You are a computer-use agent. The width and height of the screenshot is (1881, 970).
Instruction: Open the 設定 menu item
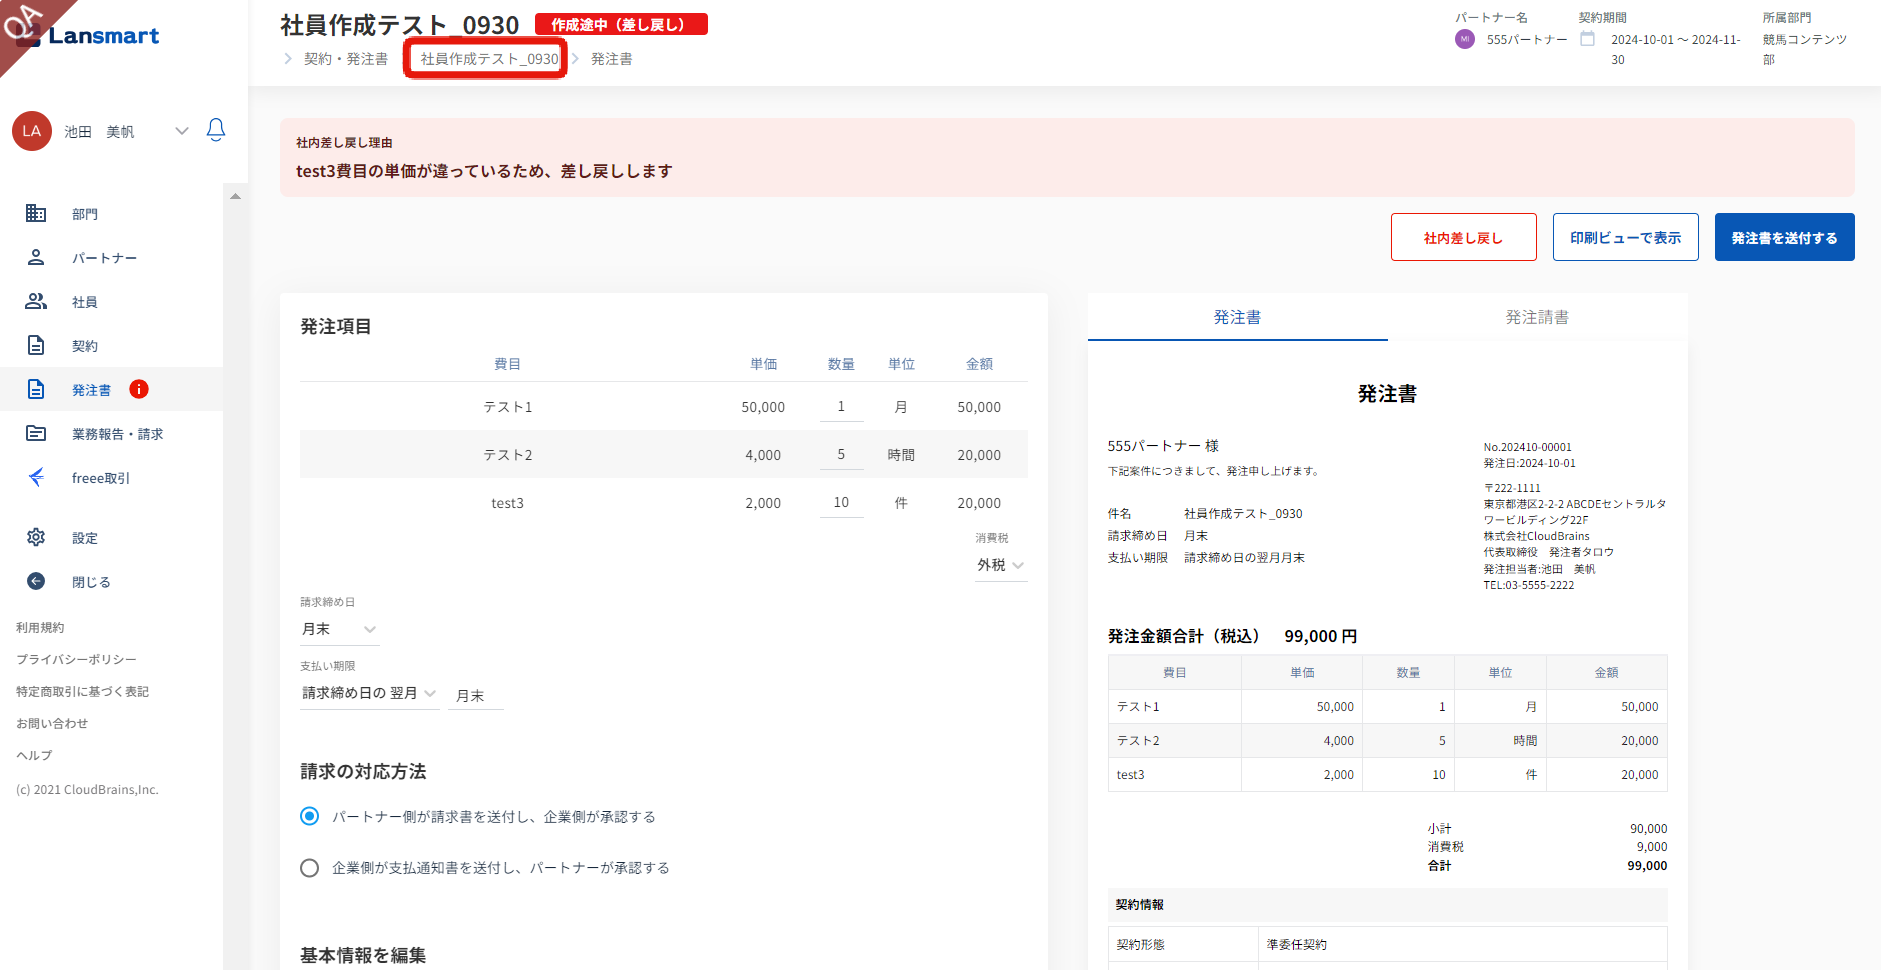pyautogui.click(x=111, y=537)
